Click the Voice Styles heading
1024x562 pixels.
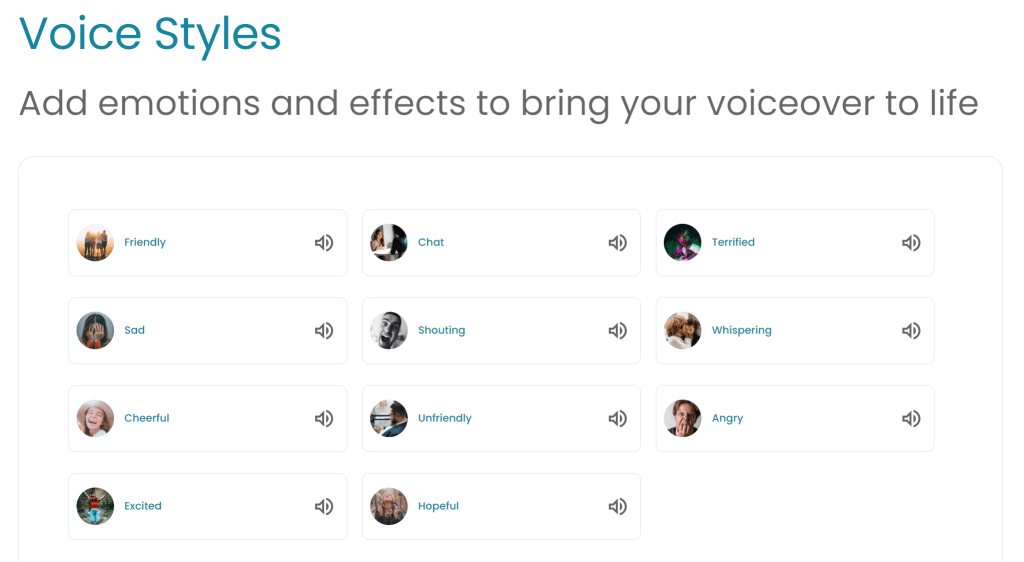pos(151,34)
